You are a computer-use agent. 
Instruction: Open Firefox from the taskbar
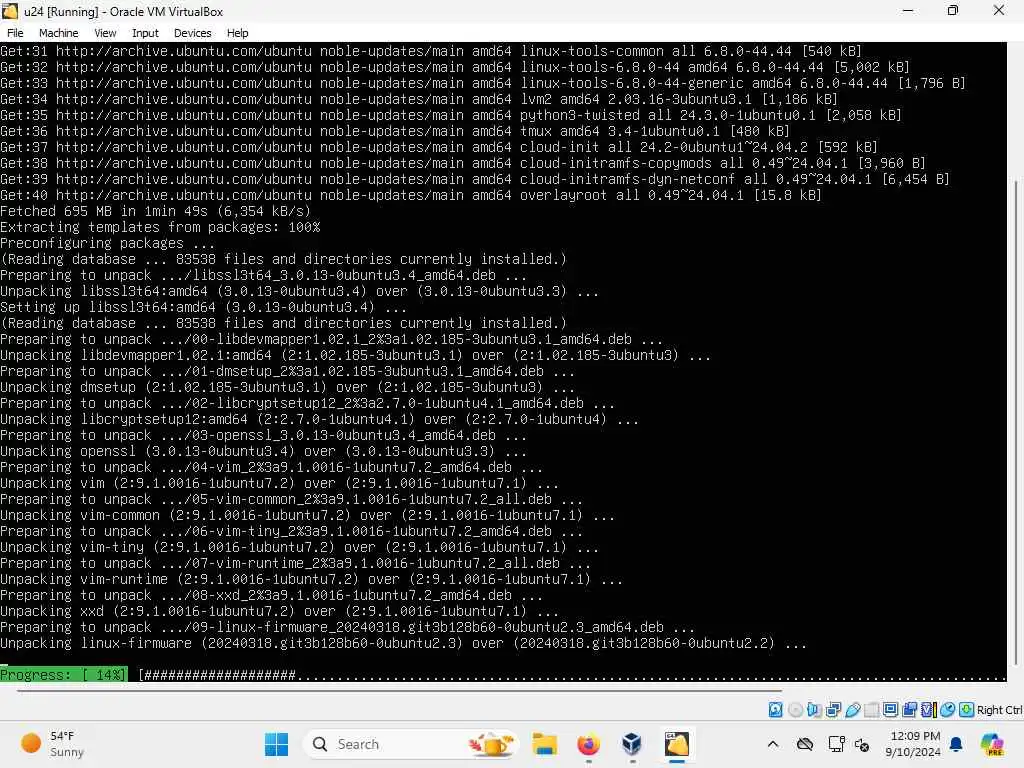pyautogui.click(x=588, y=744)
